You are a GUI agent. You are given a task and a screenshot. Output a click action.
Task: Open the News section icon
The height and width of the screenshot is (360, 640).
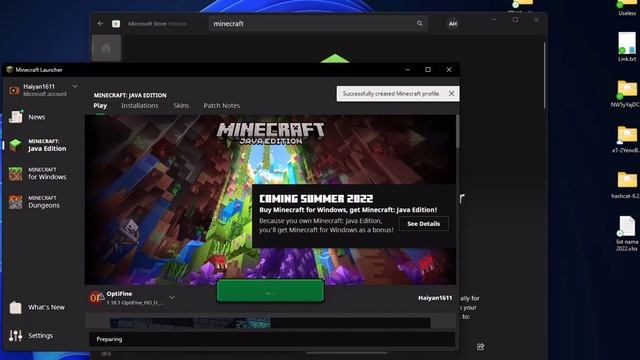pos(16,117)
